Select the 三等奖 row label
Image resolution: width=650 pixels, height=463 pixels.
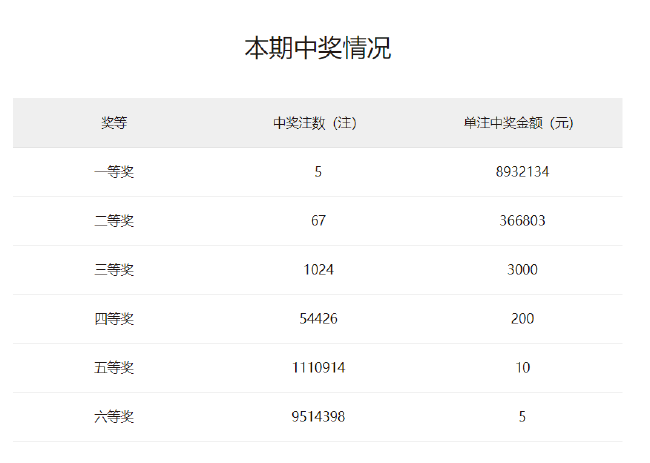[x=114, y=270]
